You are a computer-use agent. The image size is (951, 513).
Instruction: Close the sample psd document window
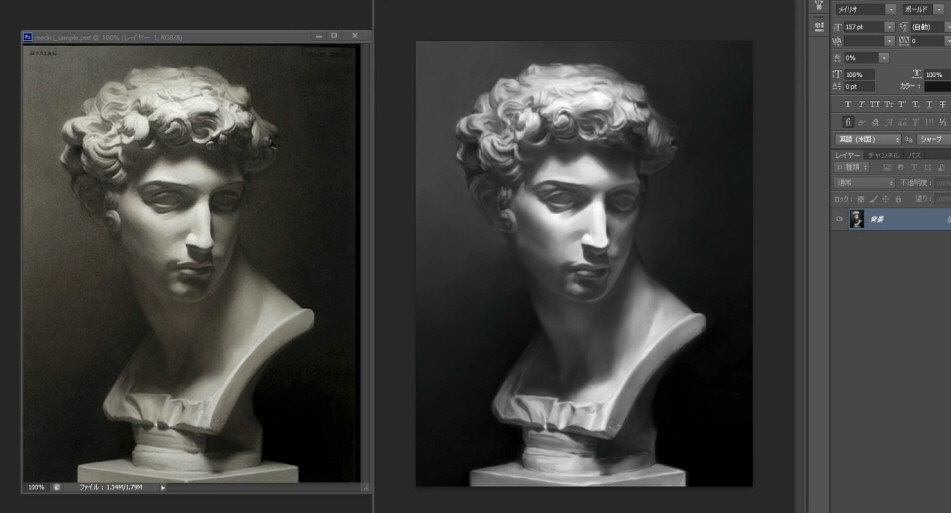(x=355, y=36)
